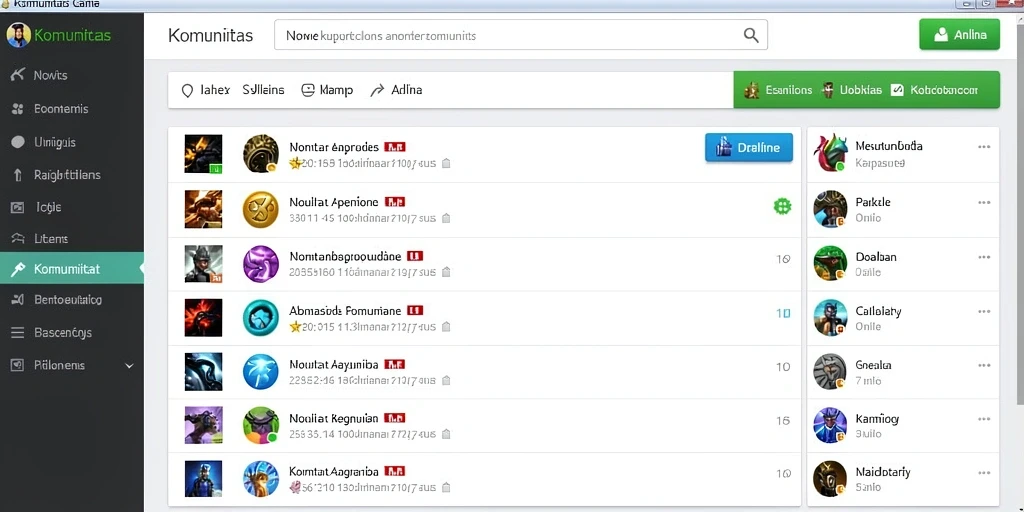Open Nontar Anprodes game thumbnail
1024x512 pixels.
[203, 154]
